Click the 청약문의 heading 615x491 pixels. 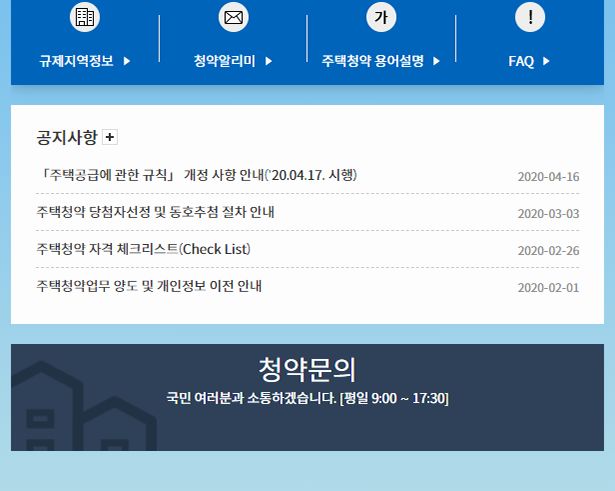(307, 370)
